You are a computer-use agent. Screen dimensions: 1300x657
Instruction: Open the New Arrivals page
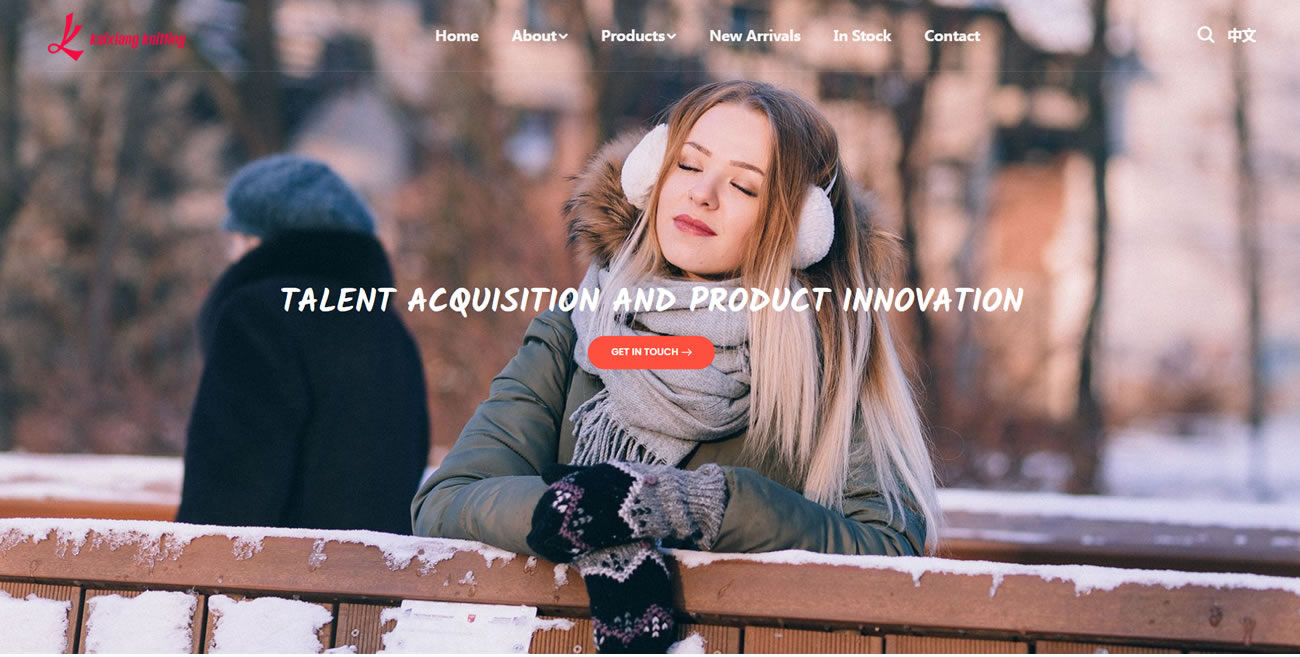755,36
